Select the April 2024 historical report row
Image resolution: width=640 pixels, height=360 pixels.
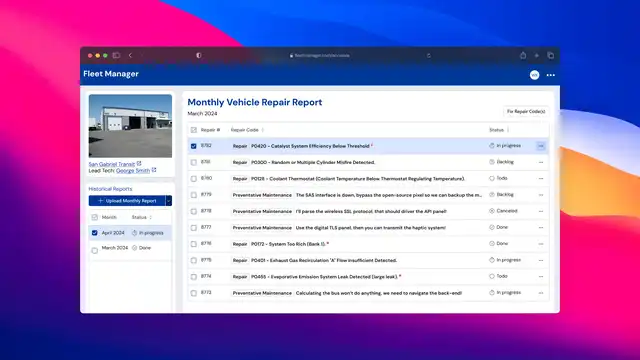coord(130,233)
